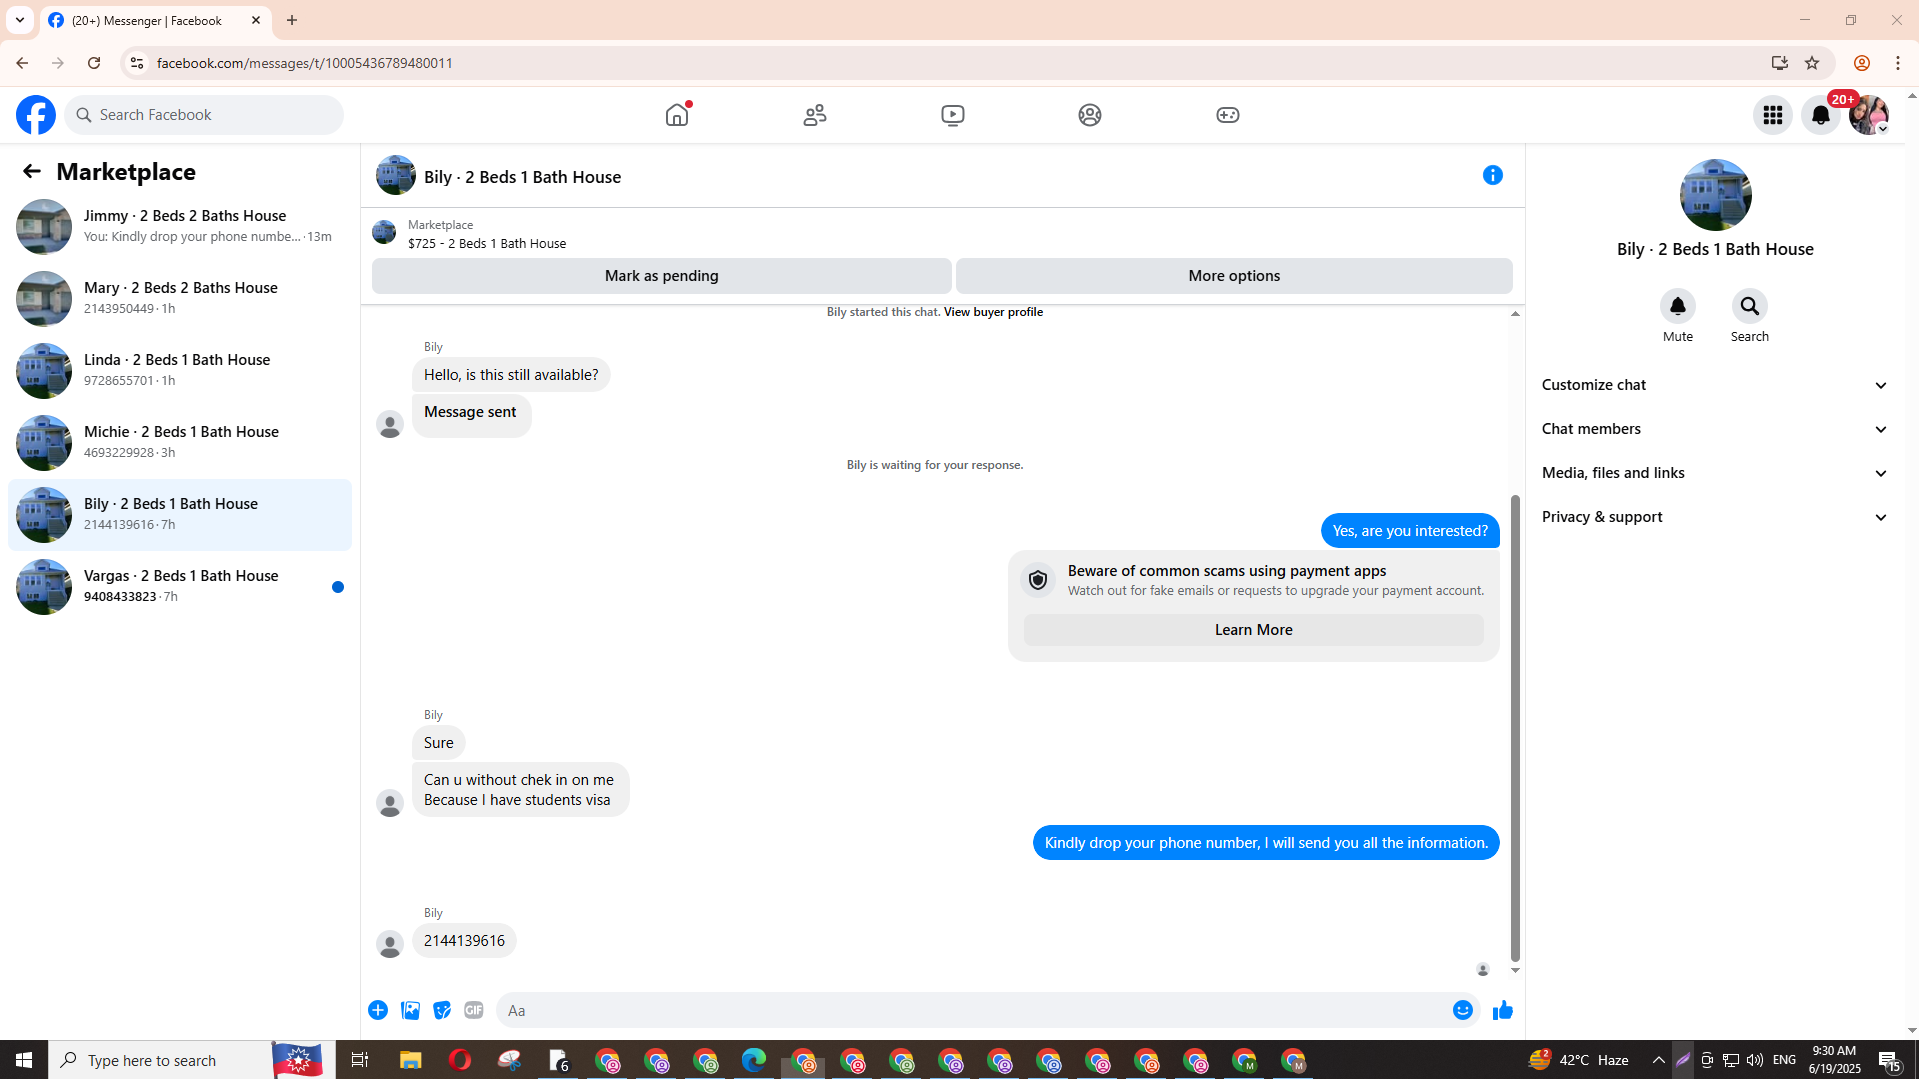Open a new browser tab
The width and height of the screenshot is (1919, 1079).
coord(292,20)
